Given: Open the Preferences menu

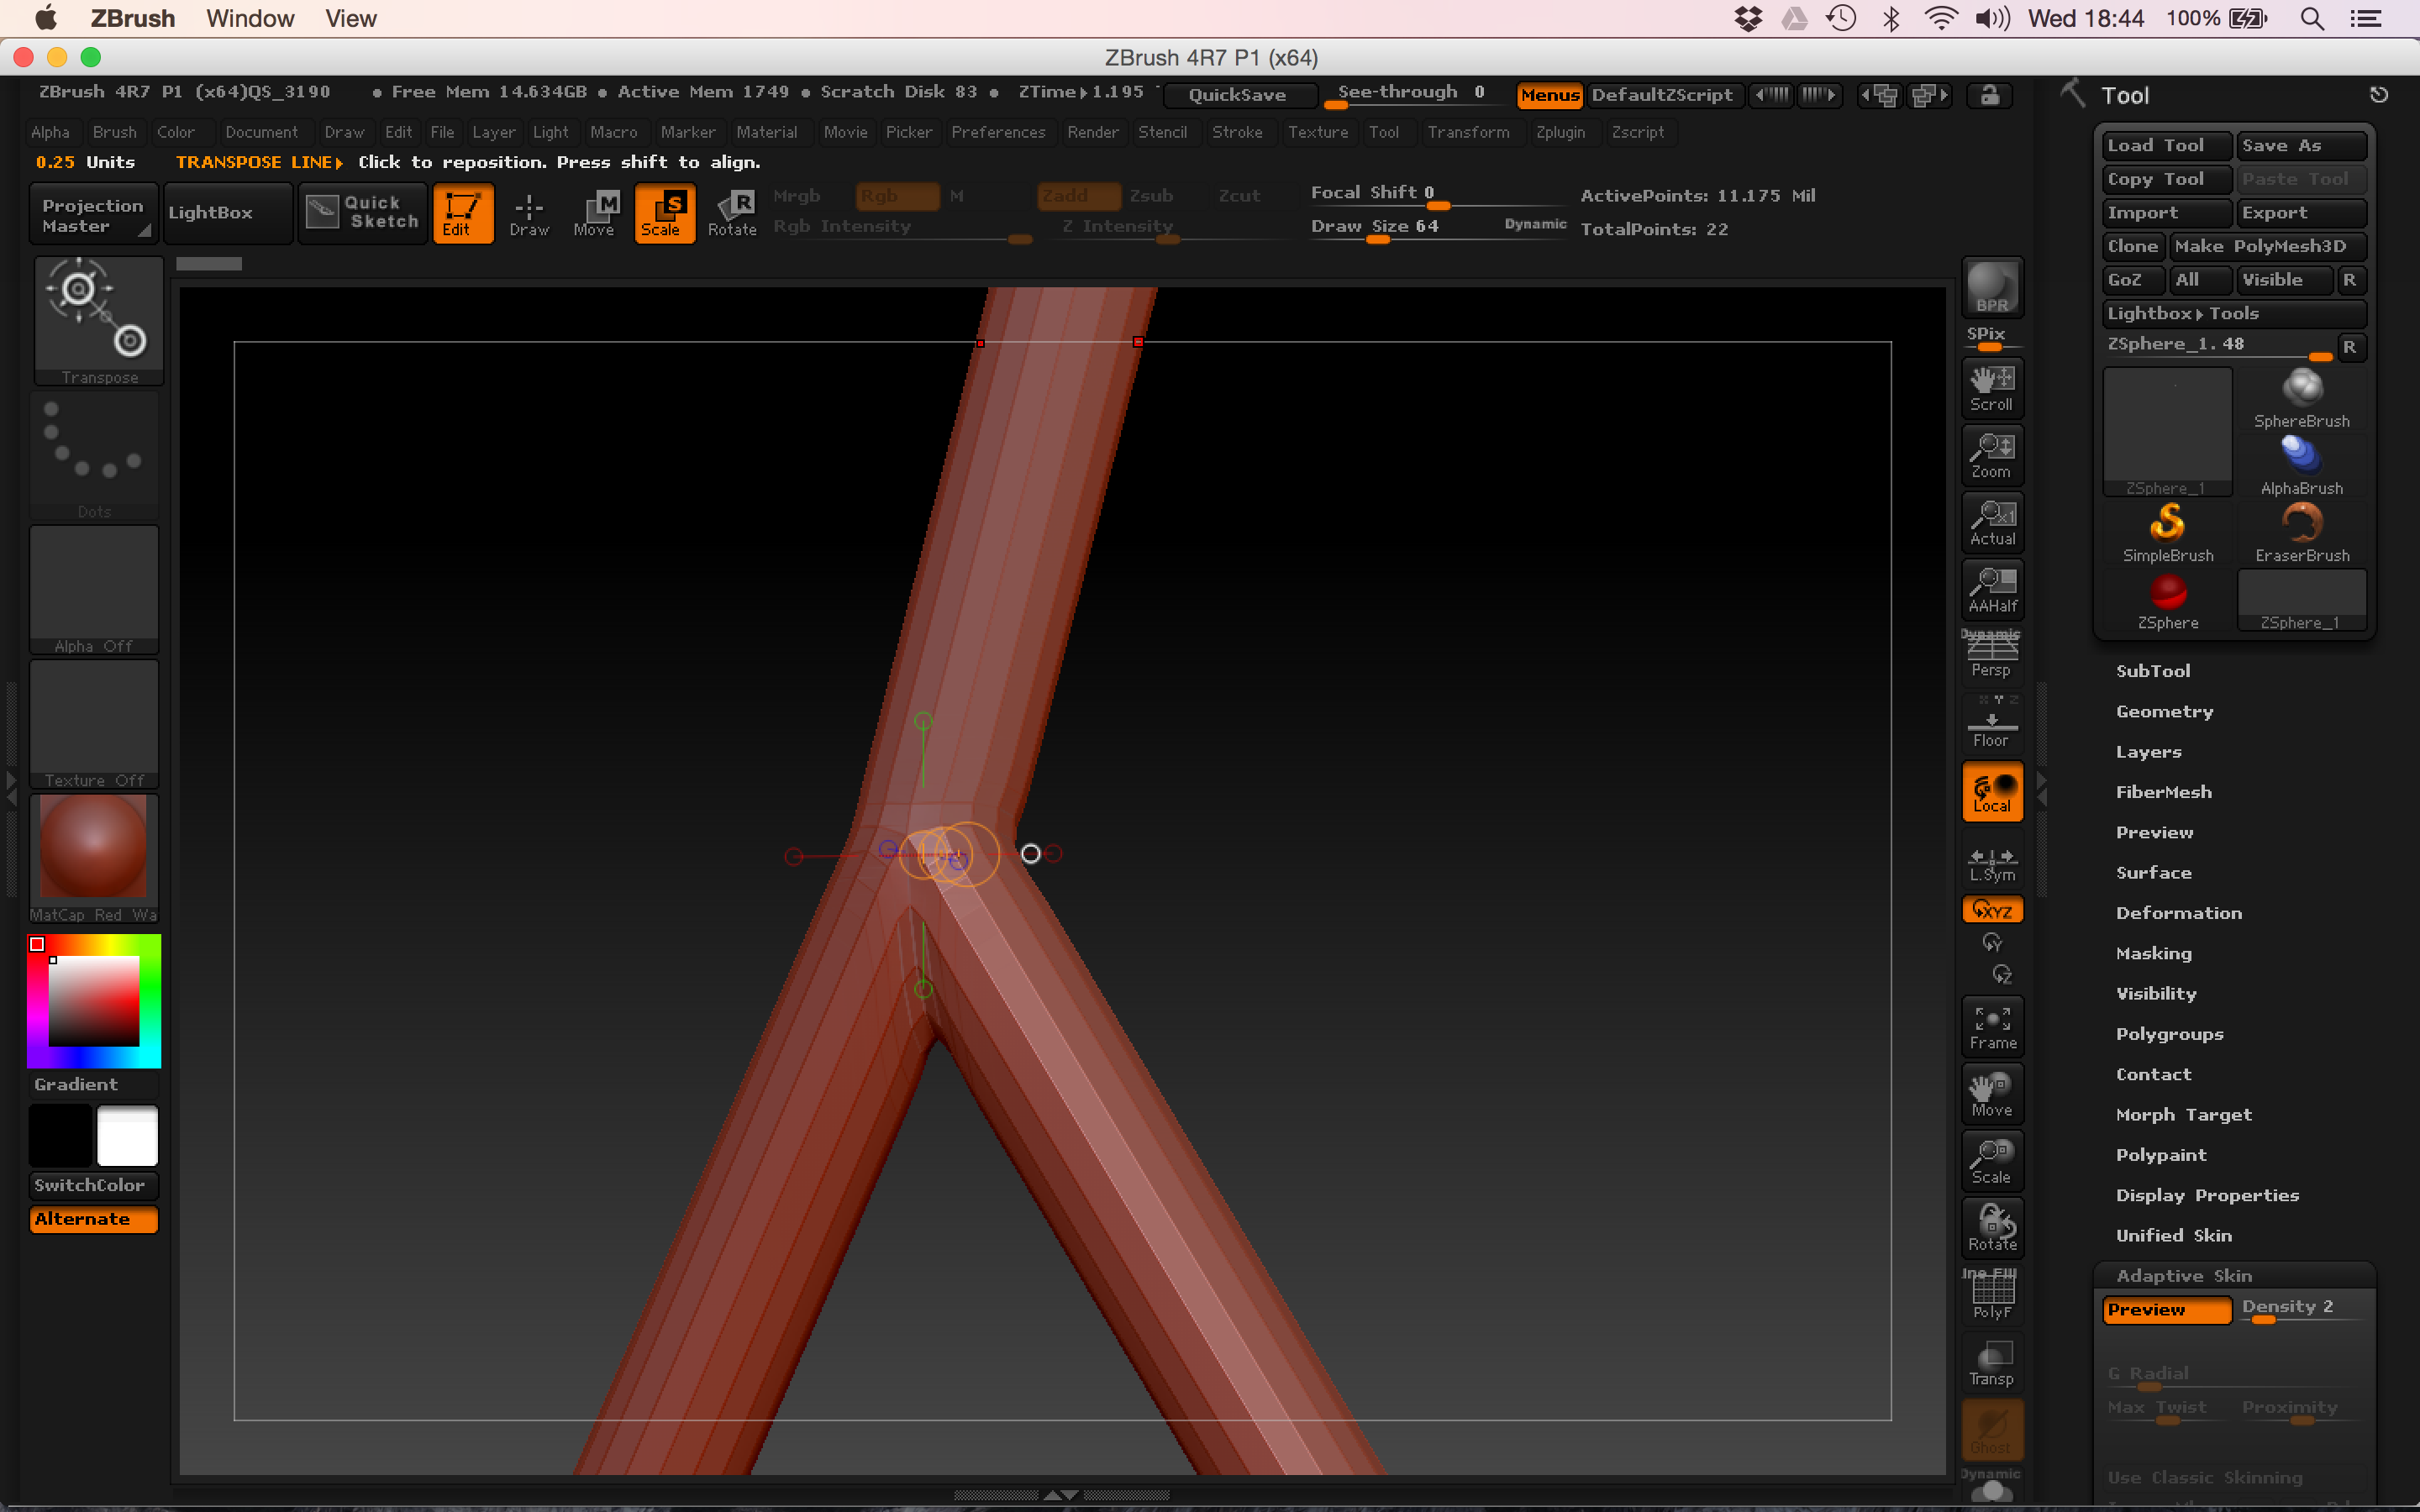Looking at the screenshot, I should 997,132.
